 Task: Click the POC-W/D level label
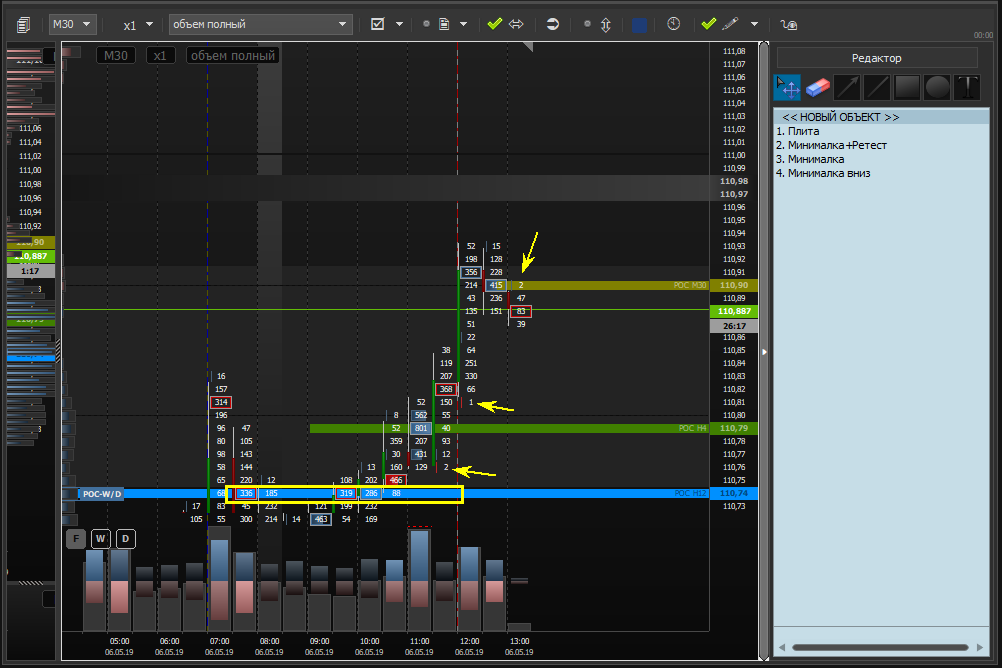102,493
